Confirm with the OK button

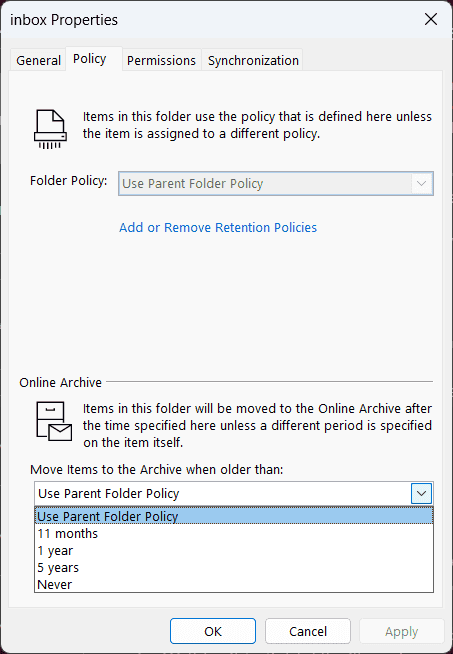pyautogui.click(x=213, y=631)
